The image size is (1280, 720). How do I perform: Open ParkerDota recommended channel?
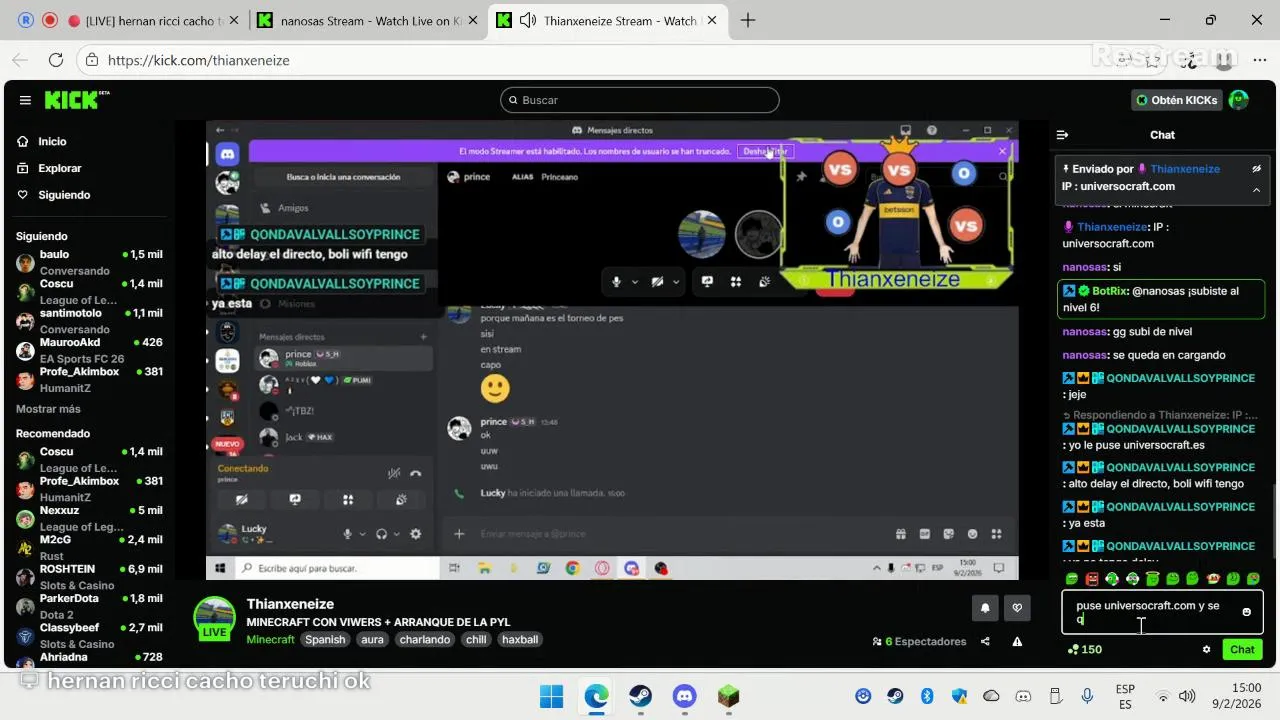pyautogui.click(x=89, y=606)
